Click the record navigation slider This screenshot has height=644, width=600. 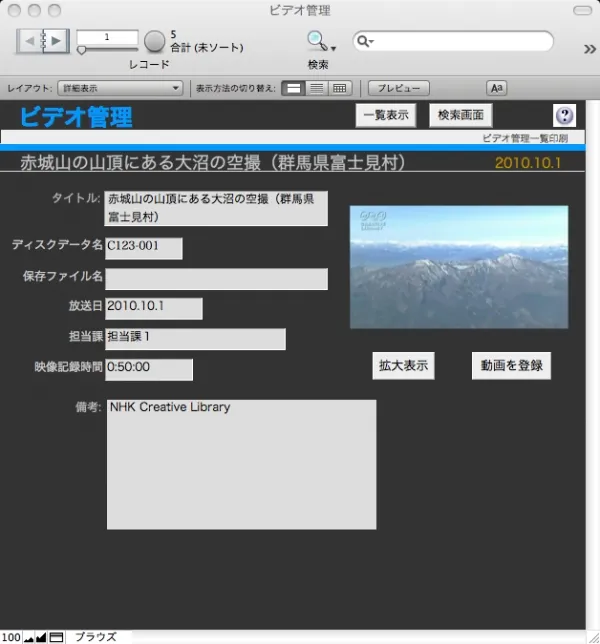(x=107, y=49)
